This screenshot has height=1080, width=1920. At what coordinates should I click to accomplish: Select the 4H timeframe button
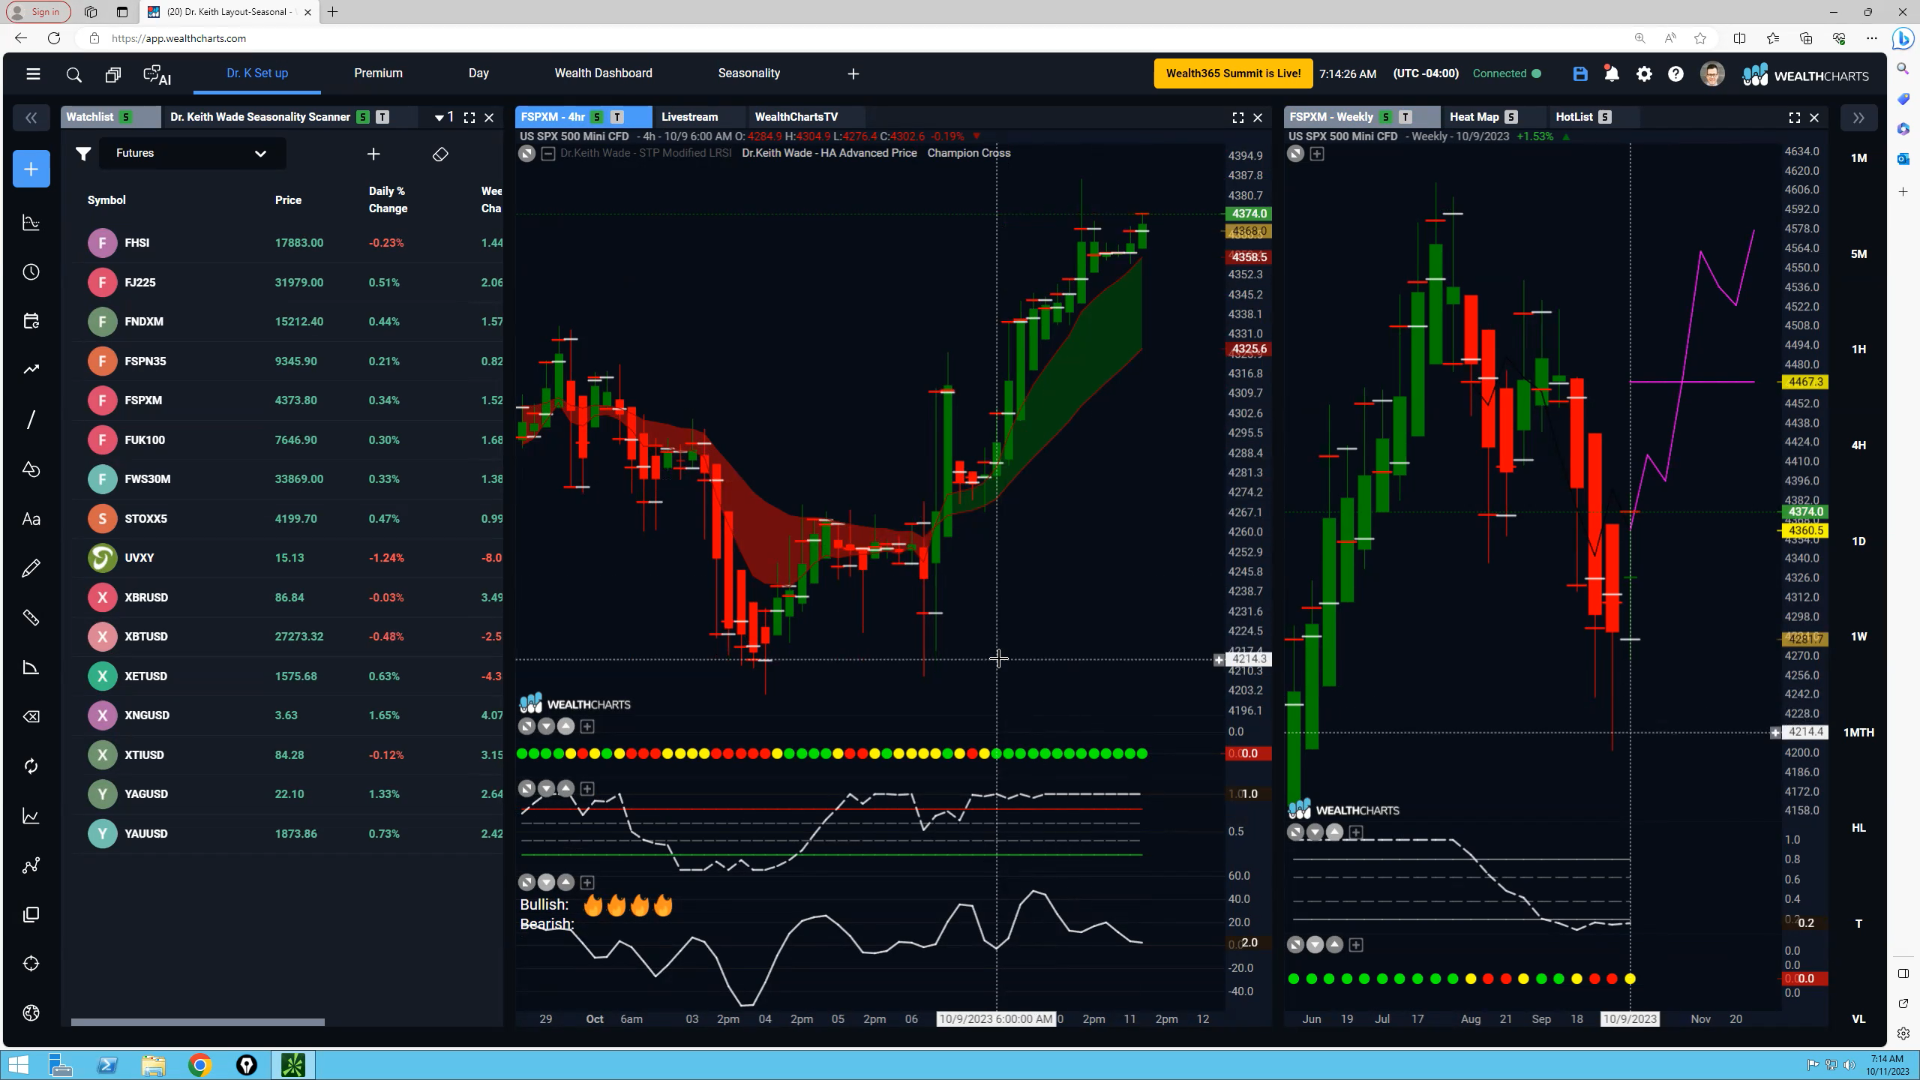click(1859, 446)
